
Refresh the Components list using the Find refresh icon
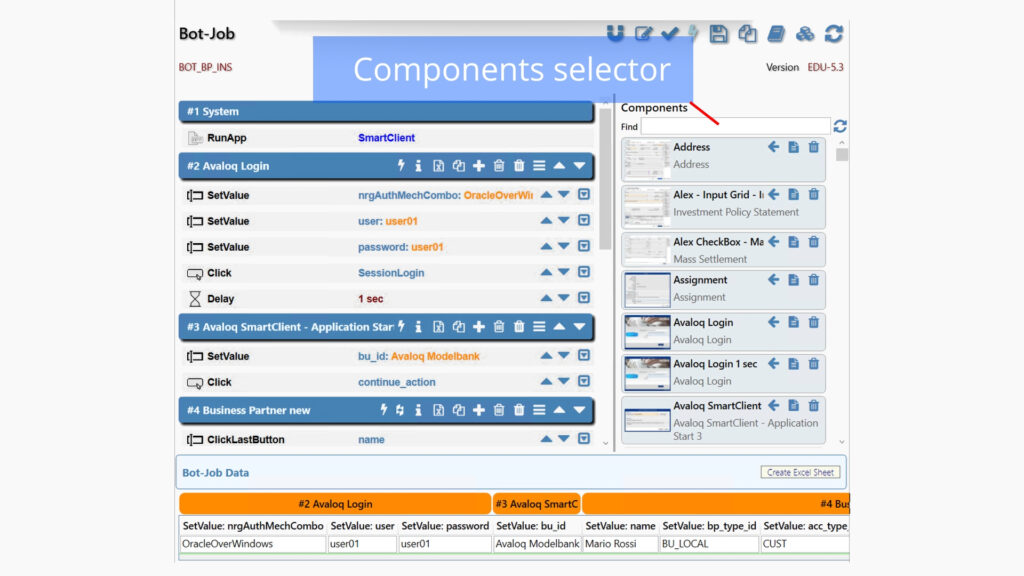(840, 126)
